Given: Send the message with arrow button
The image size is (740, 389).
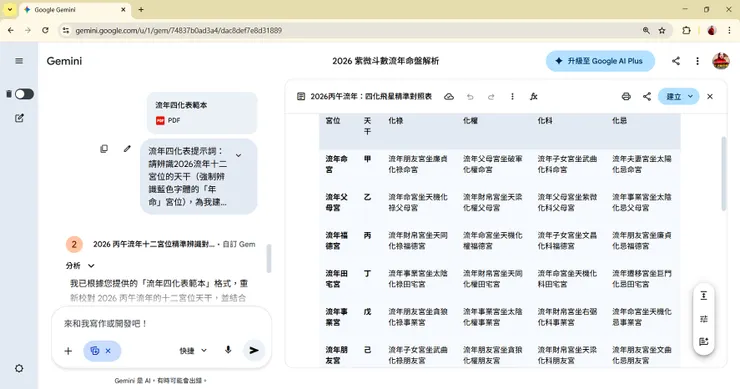Looking at the screenshot, I should pos(254,350).
